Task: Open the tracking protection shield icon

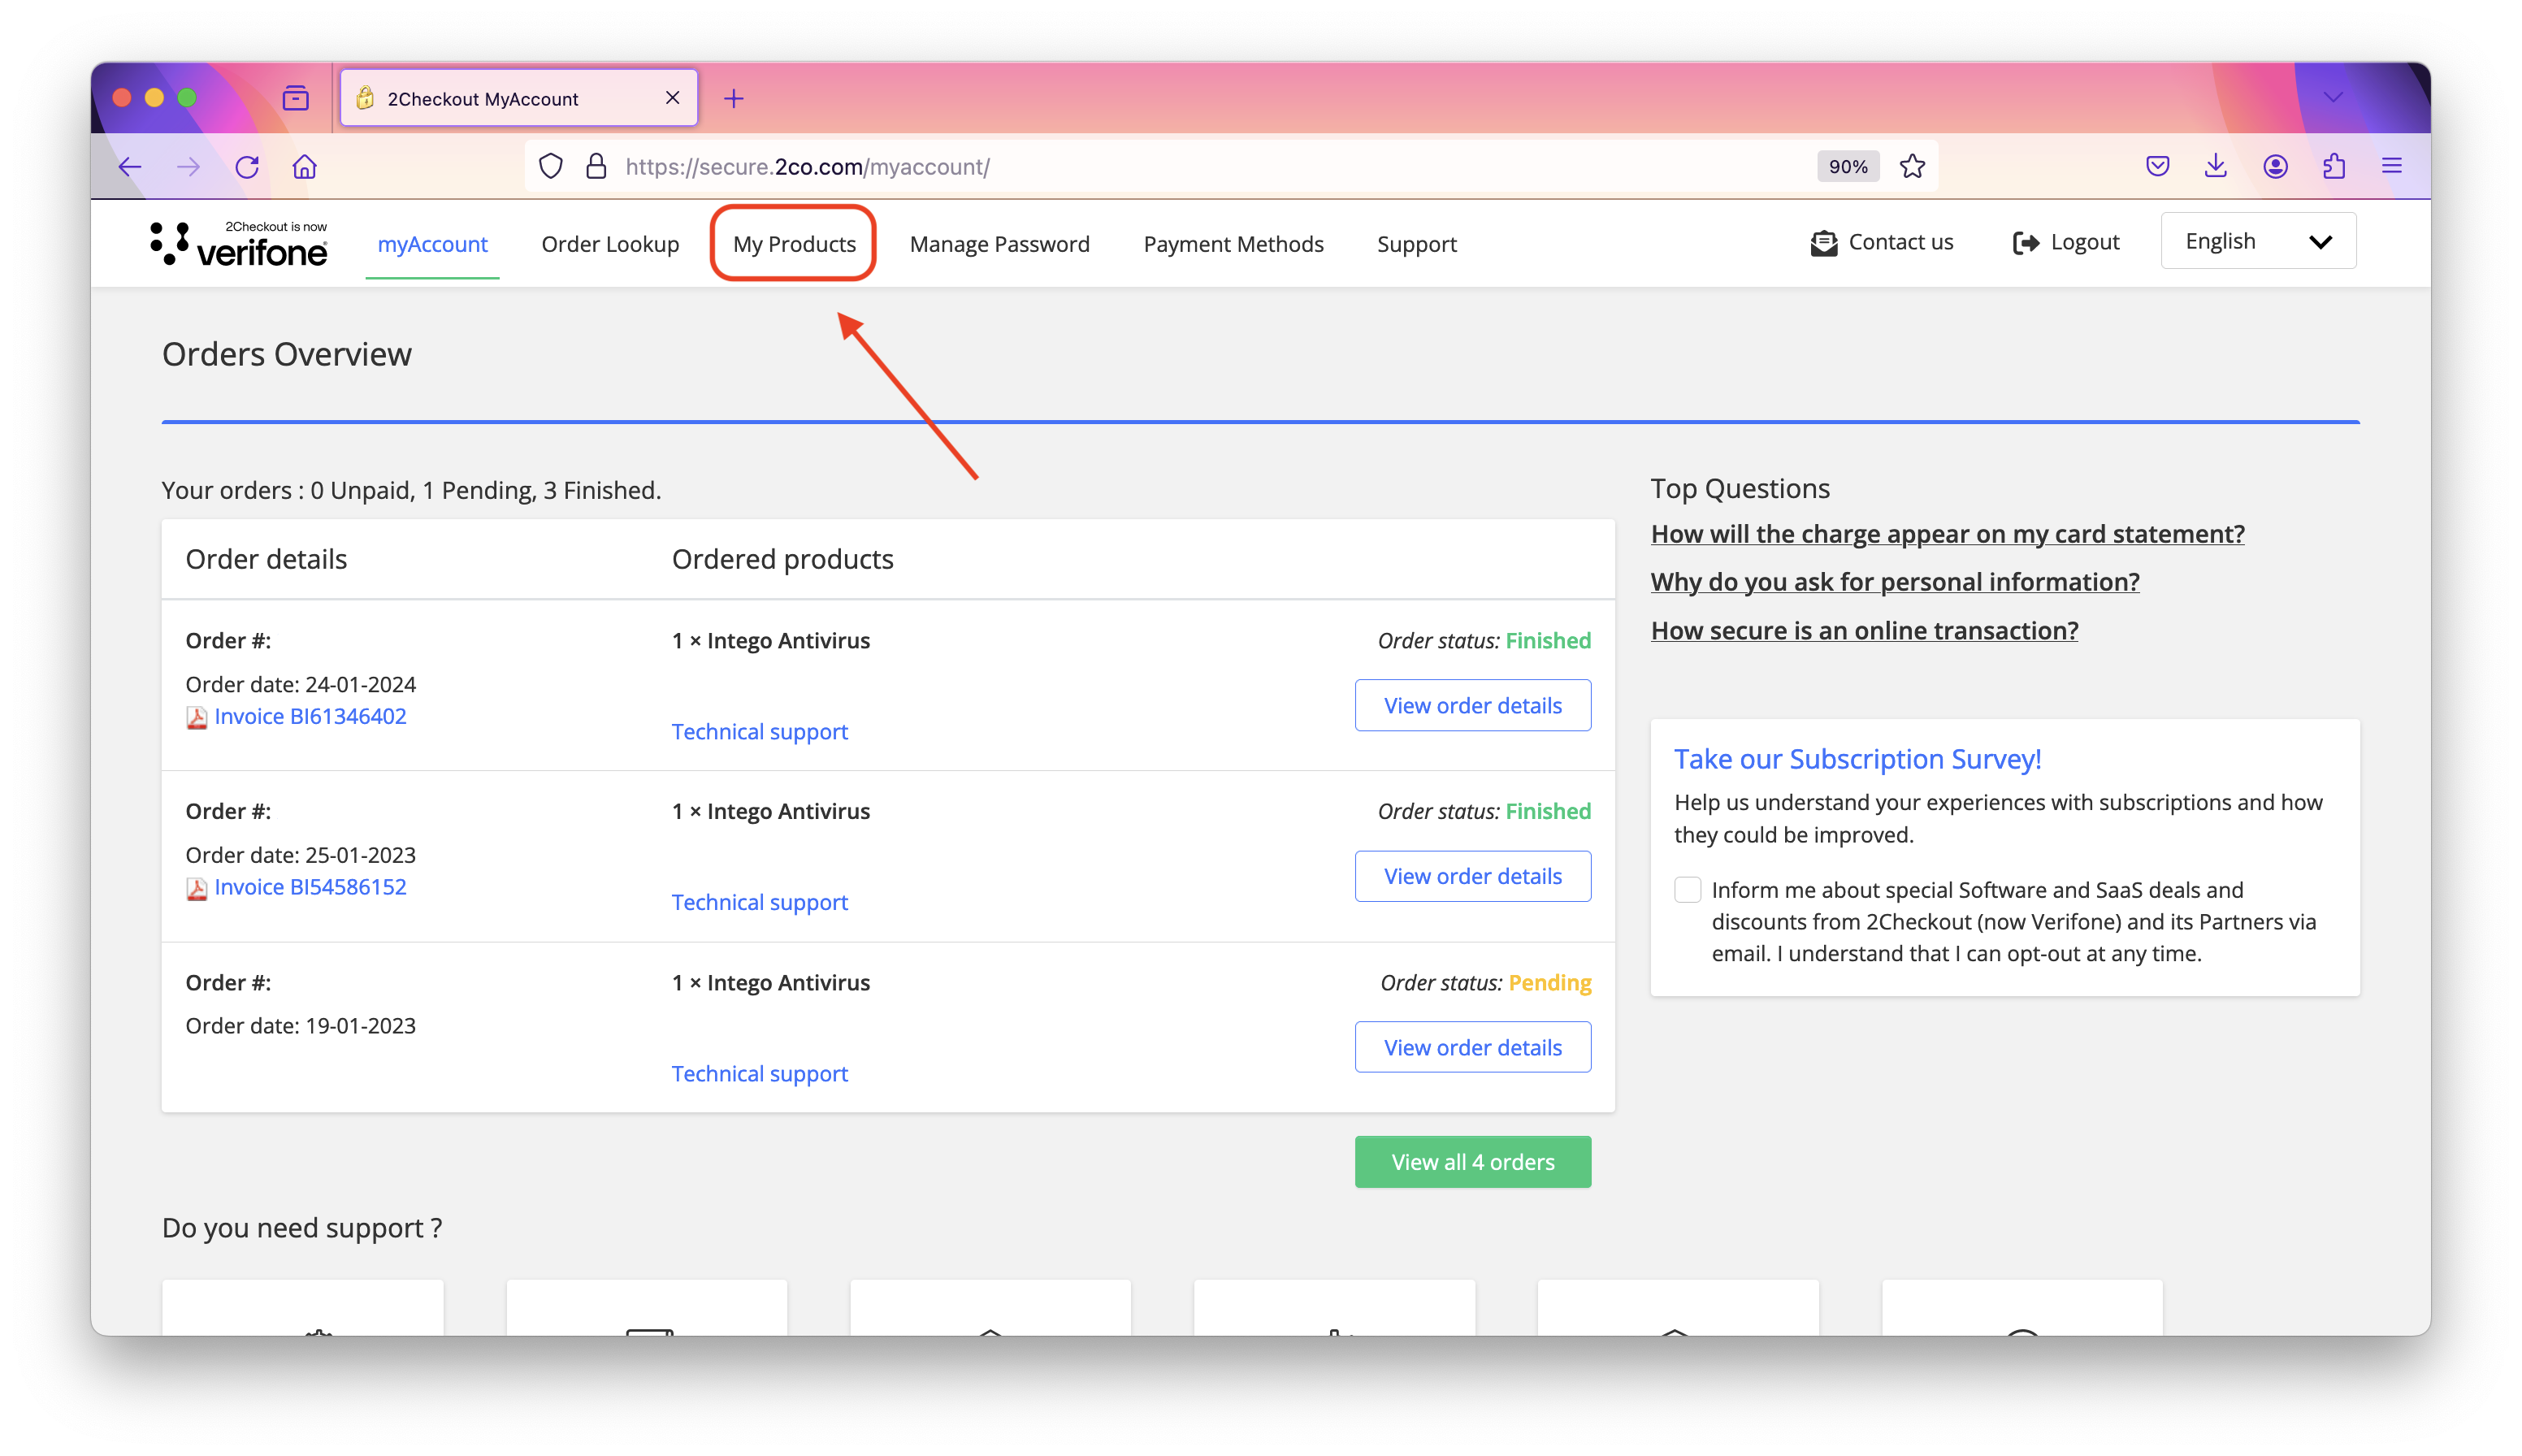Action: click(x=551, y=167)
